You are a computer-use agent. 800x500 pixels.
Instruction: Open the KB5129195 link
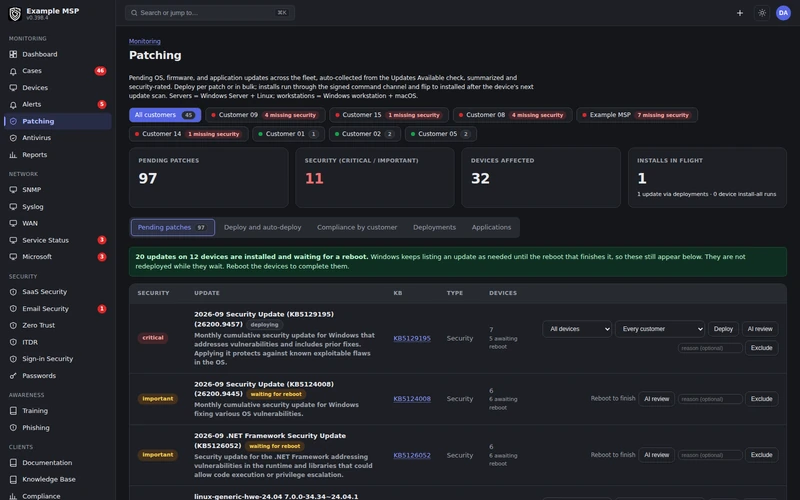tap(412, 338)
